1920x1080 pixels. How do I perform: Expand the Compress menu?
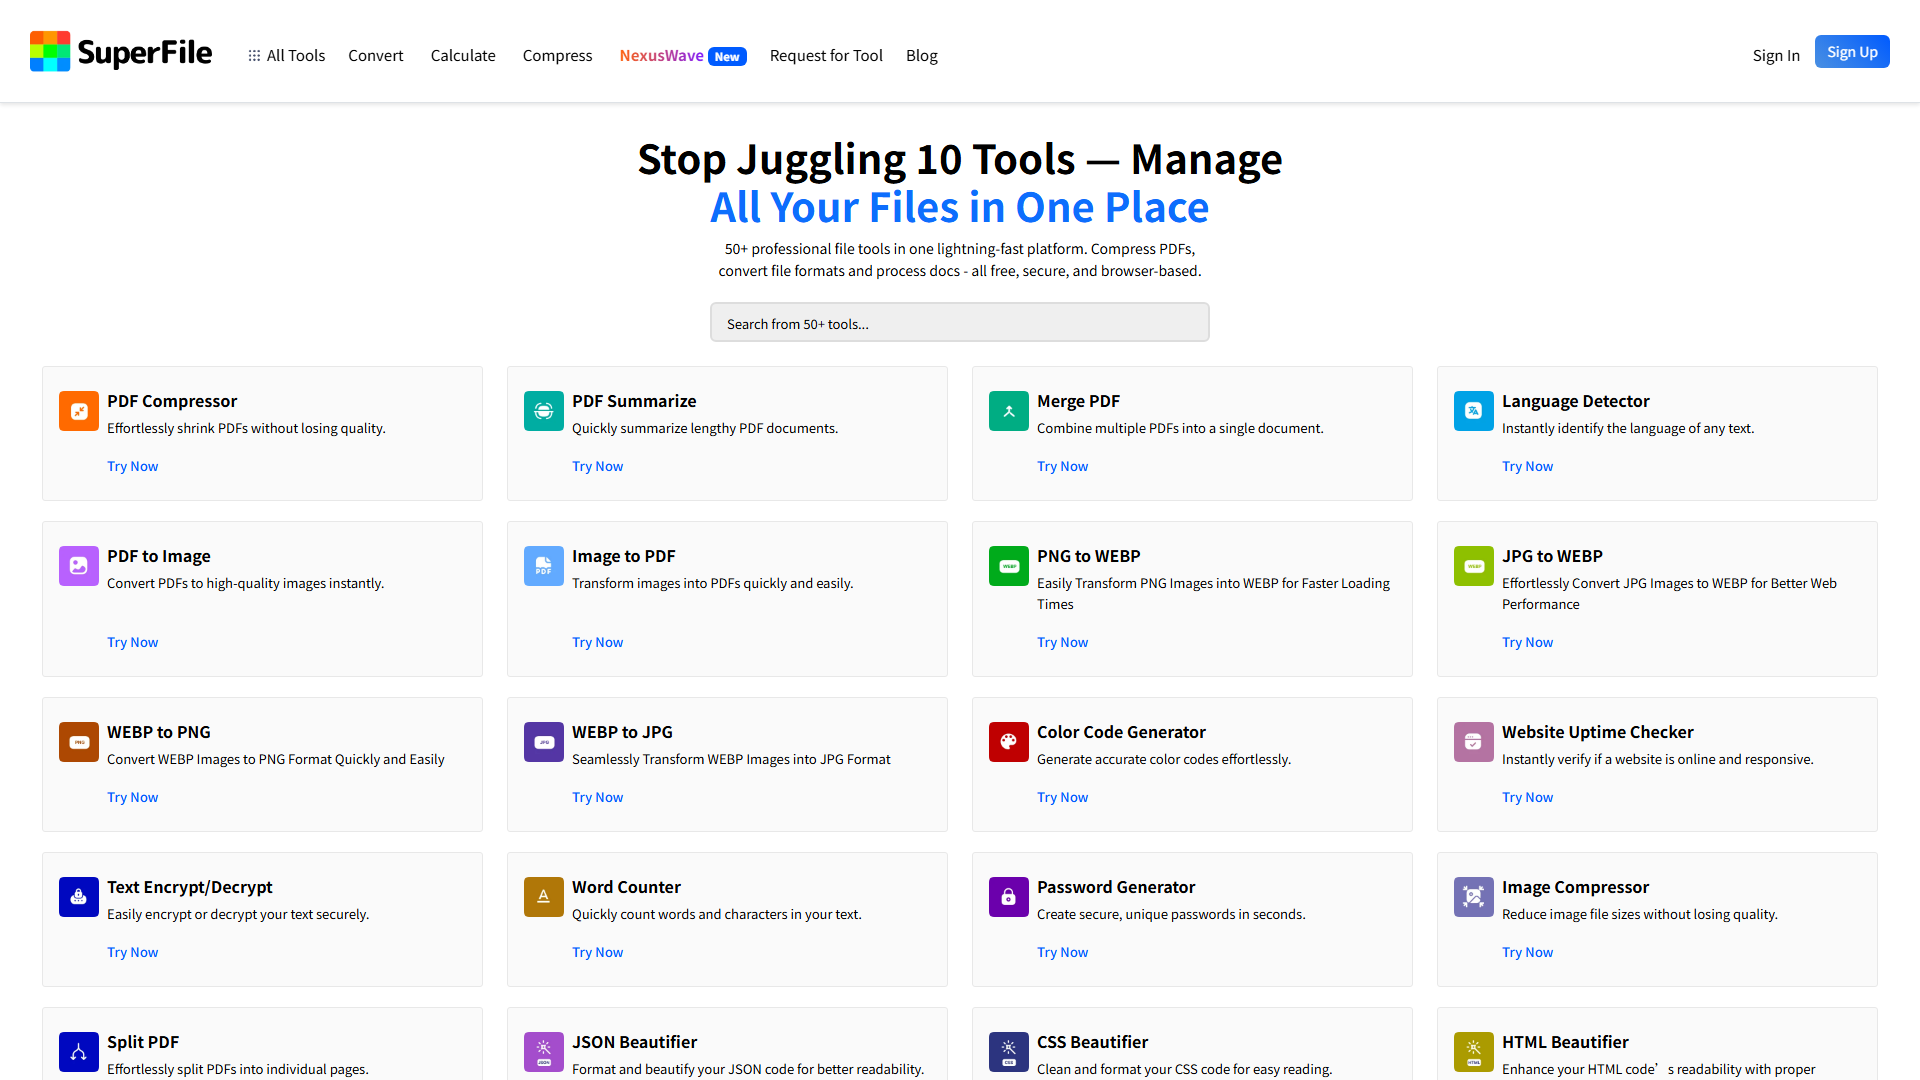pyautogui.click(x=557, y=55)
